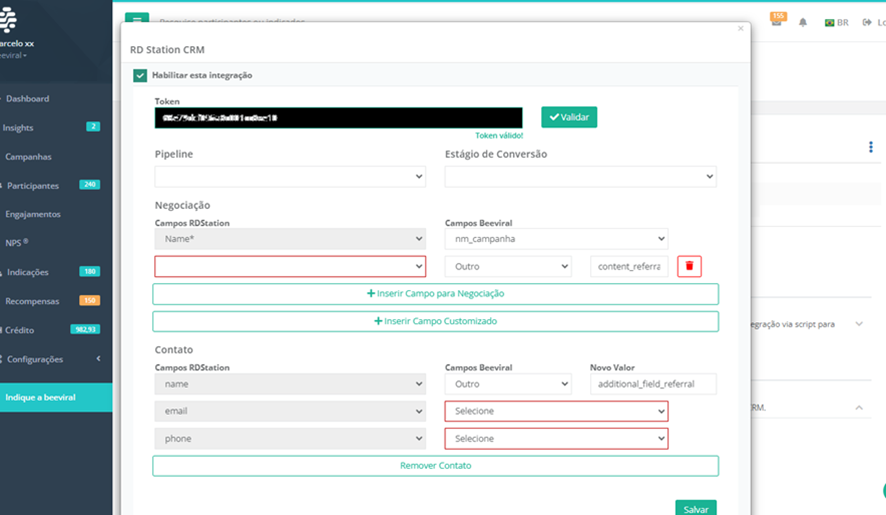Click the 982,93 credit badge
886x515 pixels.
pyautogui.click(x=85, y=329)
